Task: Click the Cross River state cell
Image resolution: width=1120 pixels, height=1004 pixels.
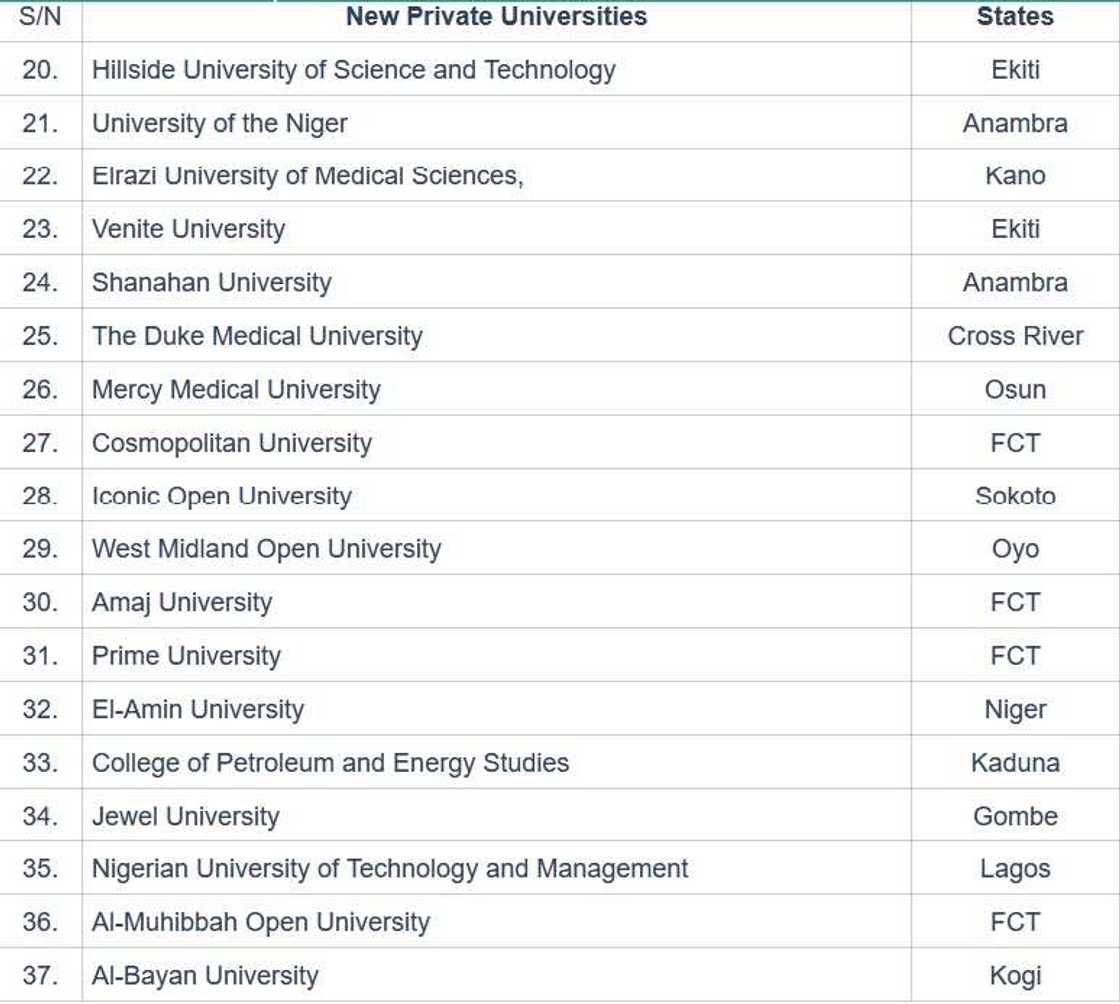Action: point(1015,336)
